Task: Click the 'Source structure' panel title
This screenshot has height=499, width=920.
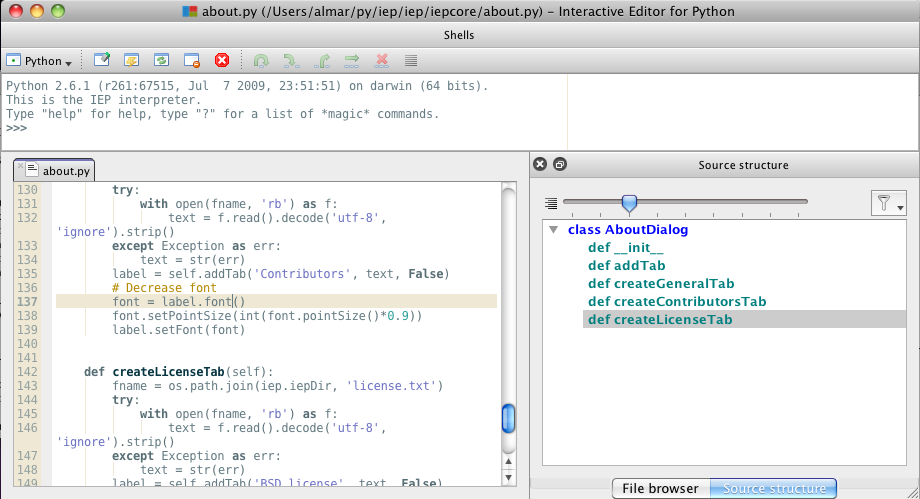Action: pos(743,165)
